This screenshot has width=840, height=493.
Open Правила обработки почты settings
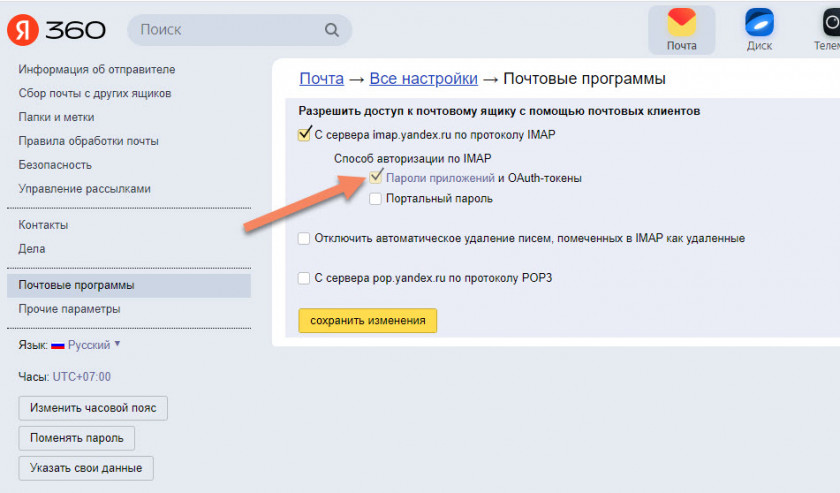click(x=88, y=141)
